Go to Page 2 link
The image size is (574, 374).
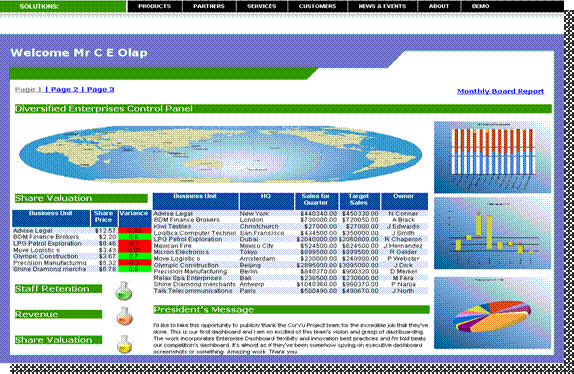pos(64,89)
